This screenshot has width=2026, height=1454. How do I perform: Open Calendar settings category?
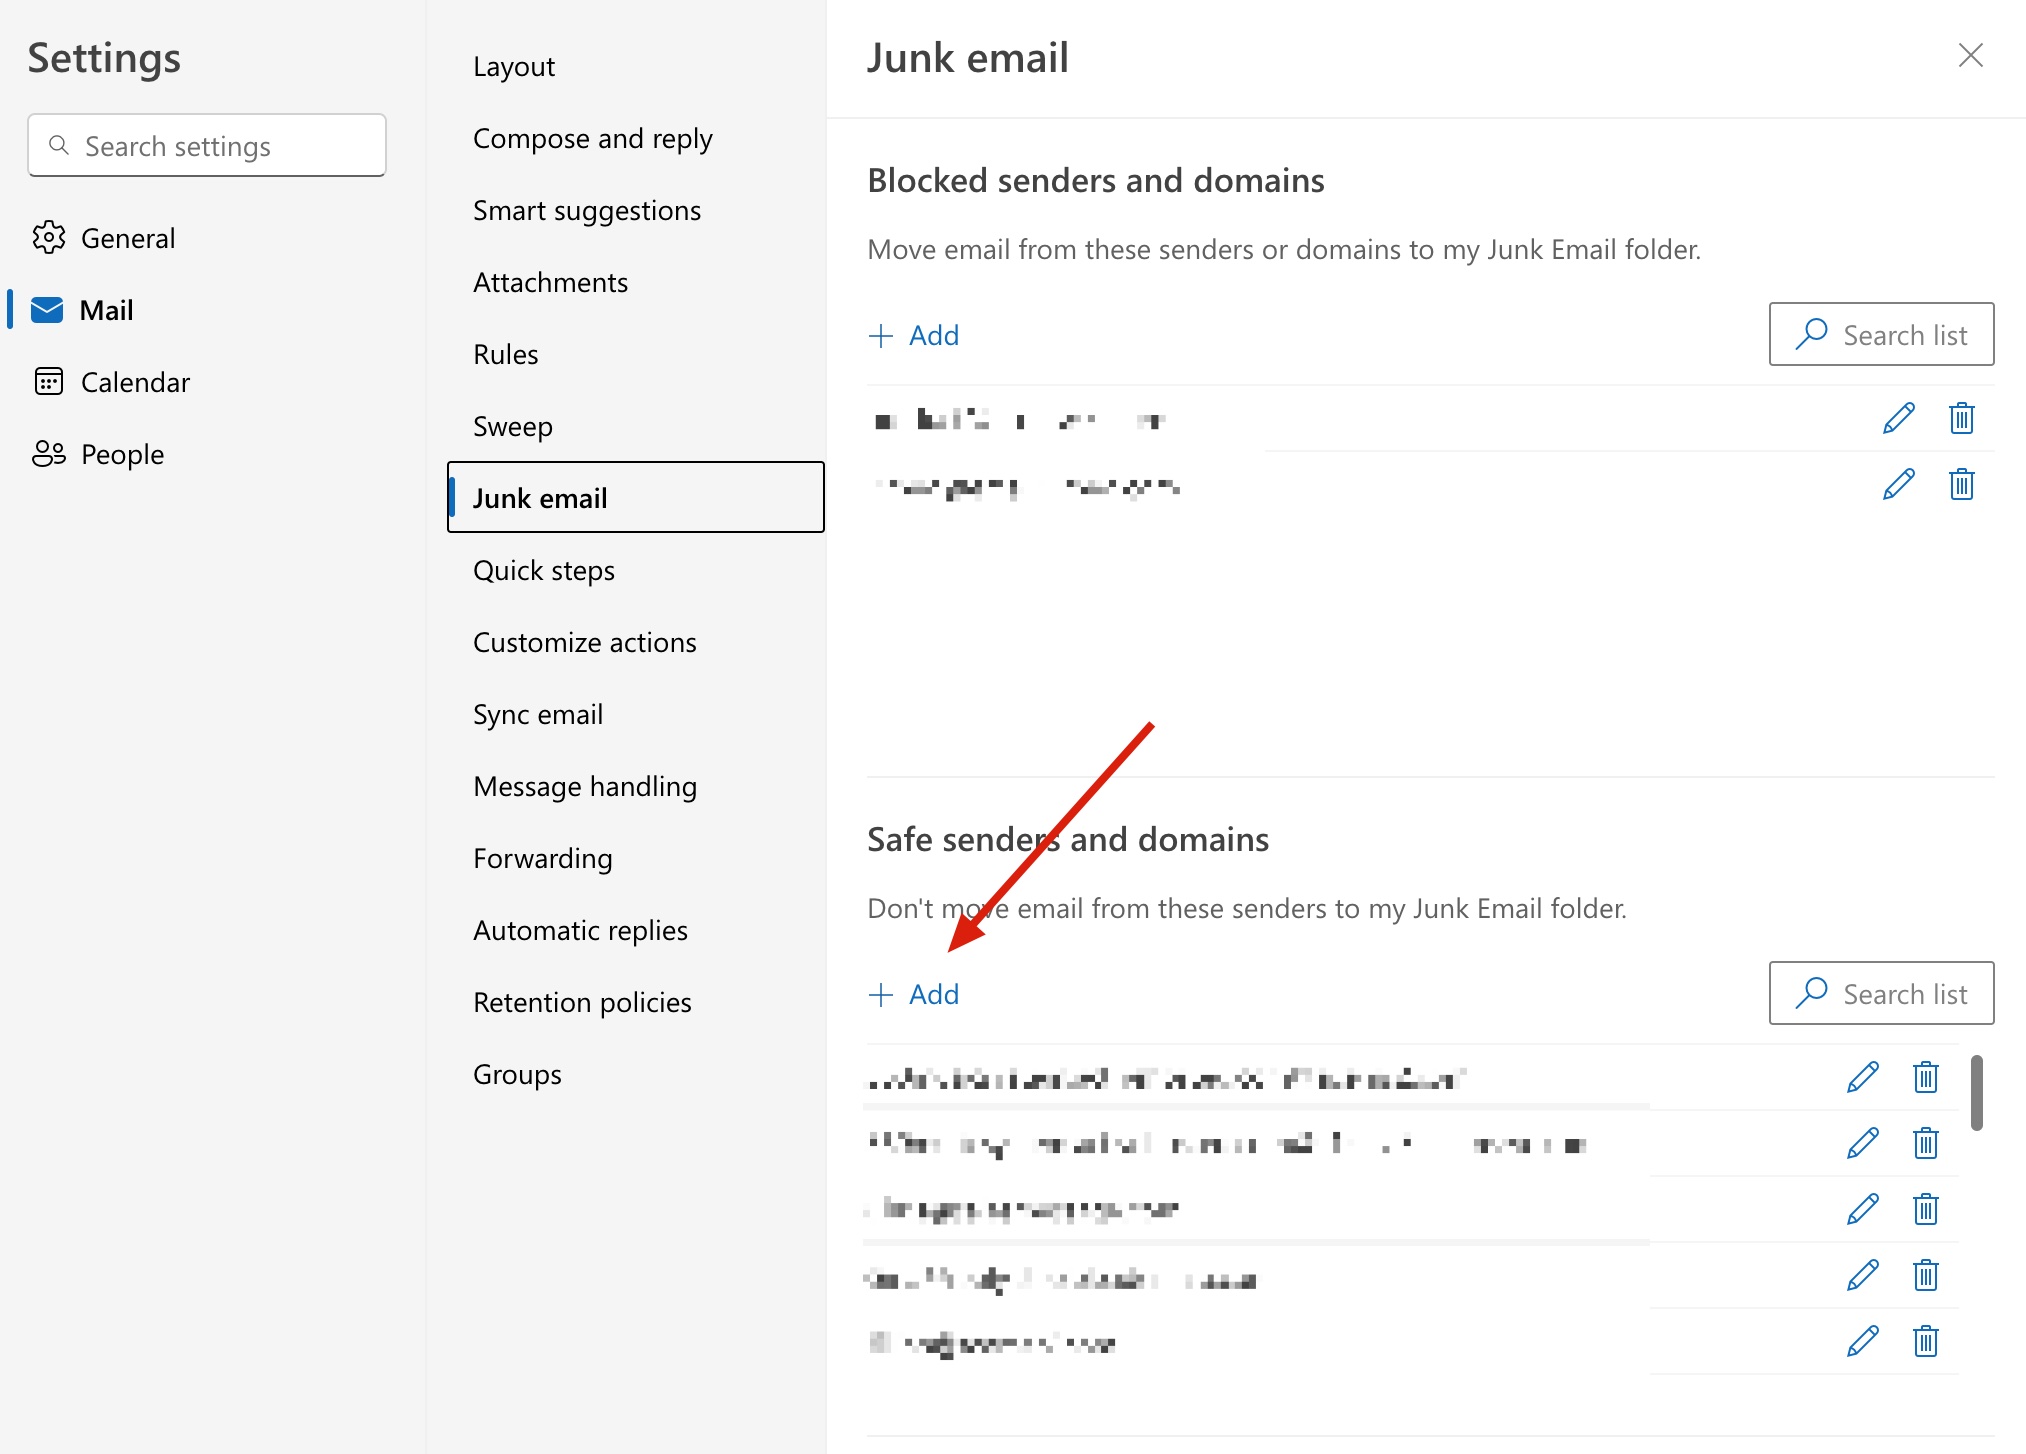click(x=134, y=382)
